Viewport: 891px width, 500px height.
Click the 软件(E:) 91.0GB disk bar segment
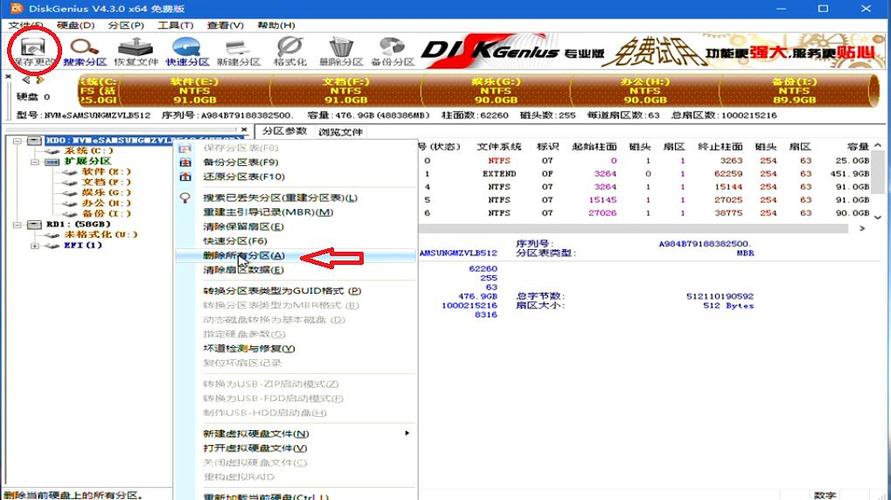coord(195,91)
